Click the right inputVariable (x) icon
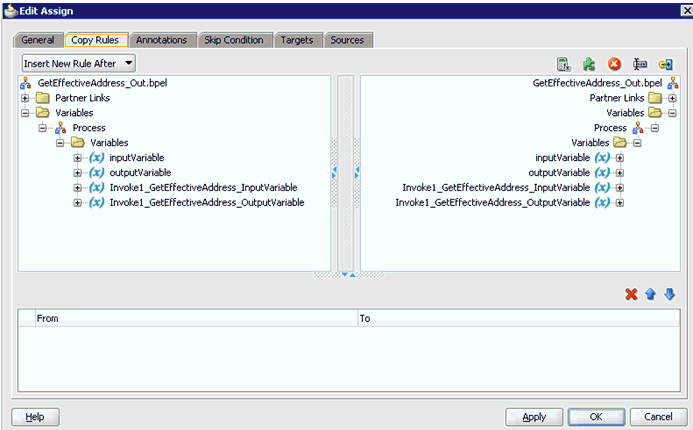Screen dimensions: 693x430 click(x=602, y=157)
